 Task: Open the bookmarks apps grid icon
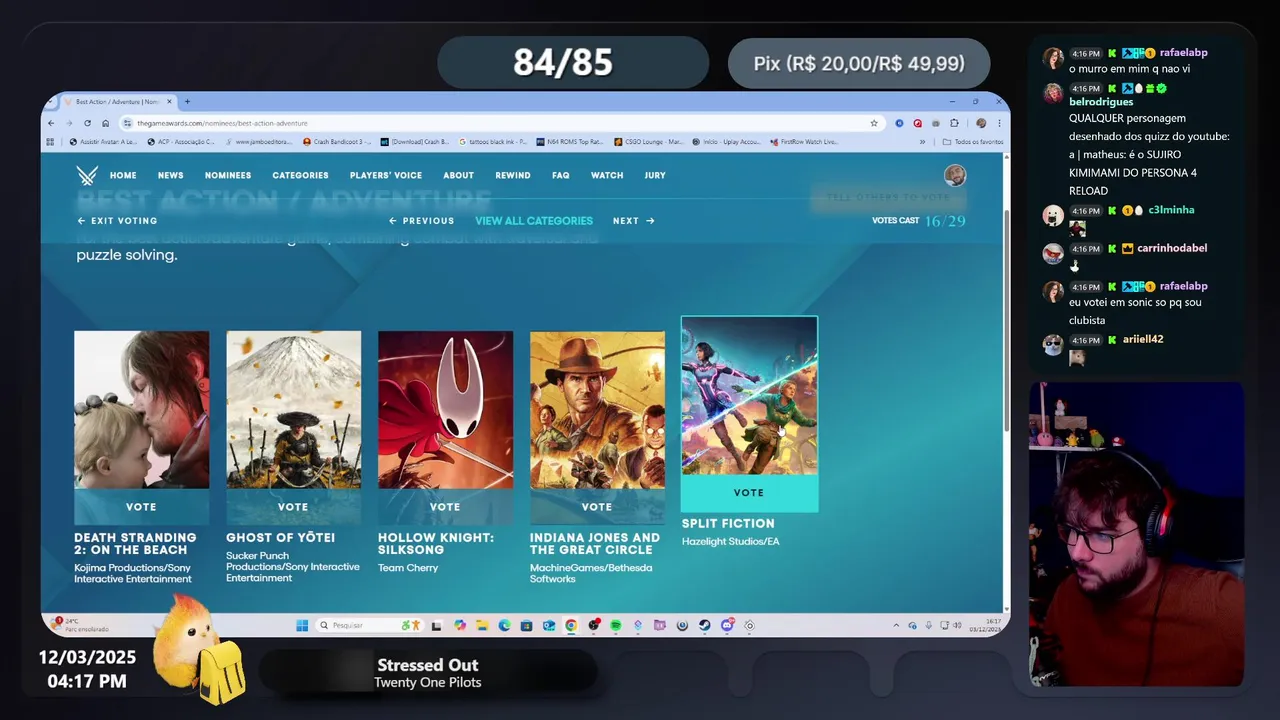50,142
